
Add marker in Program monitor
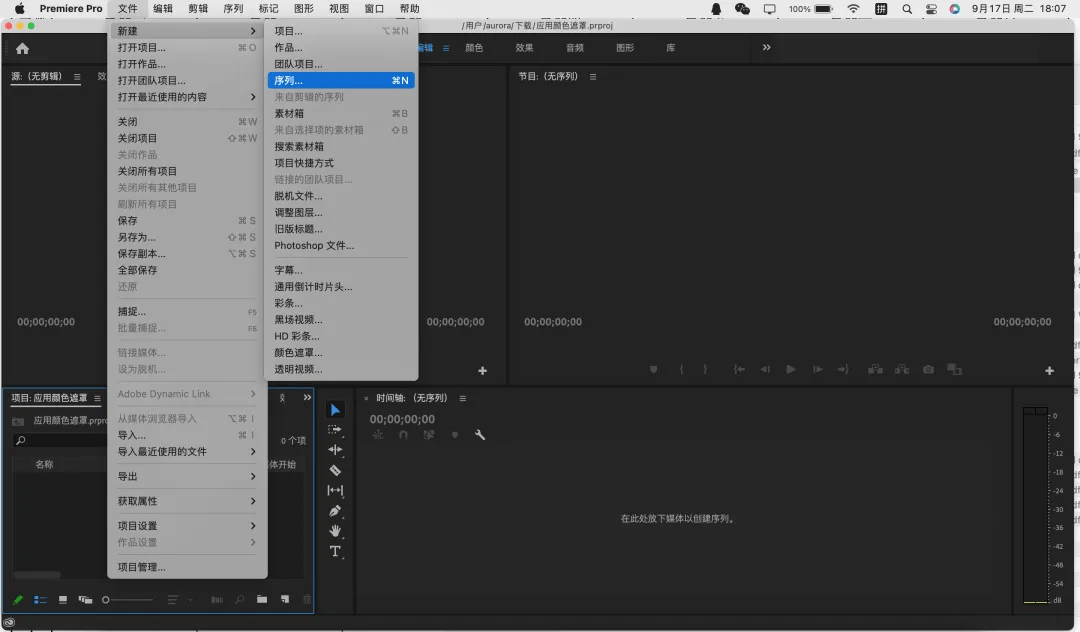coord(654,370)
